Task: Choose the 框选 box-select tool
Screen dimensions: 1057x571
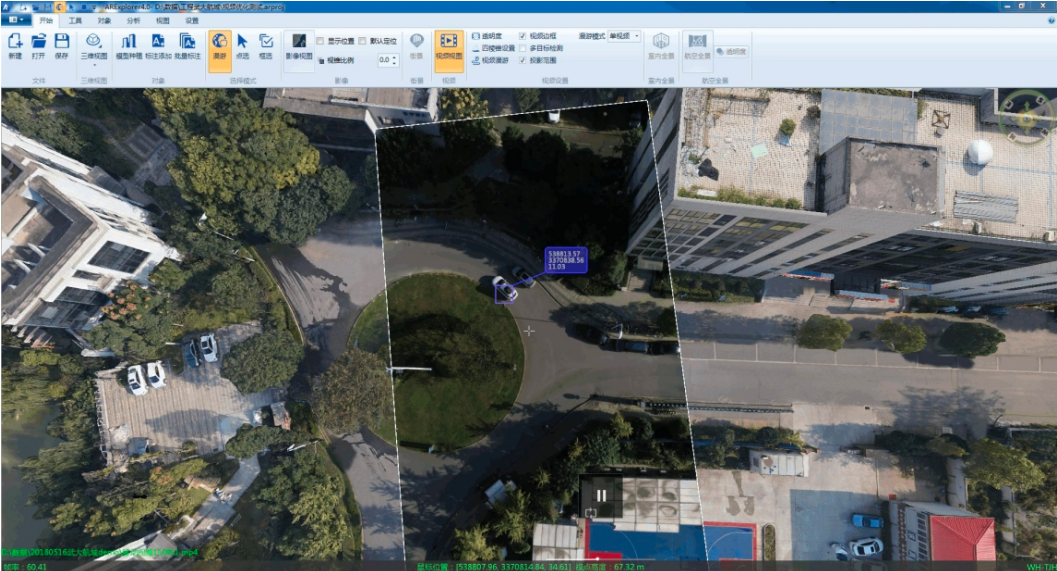Action: [266, 47]
